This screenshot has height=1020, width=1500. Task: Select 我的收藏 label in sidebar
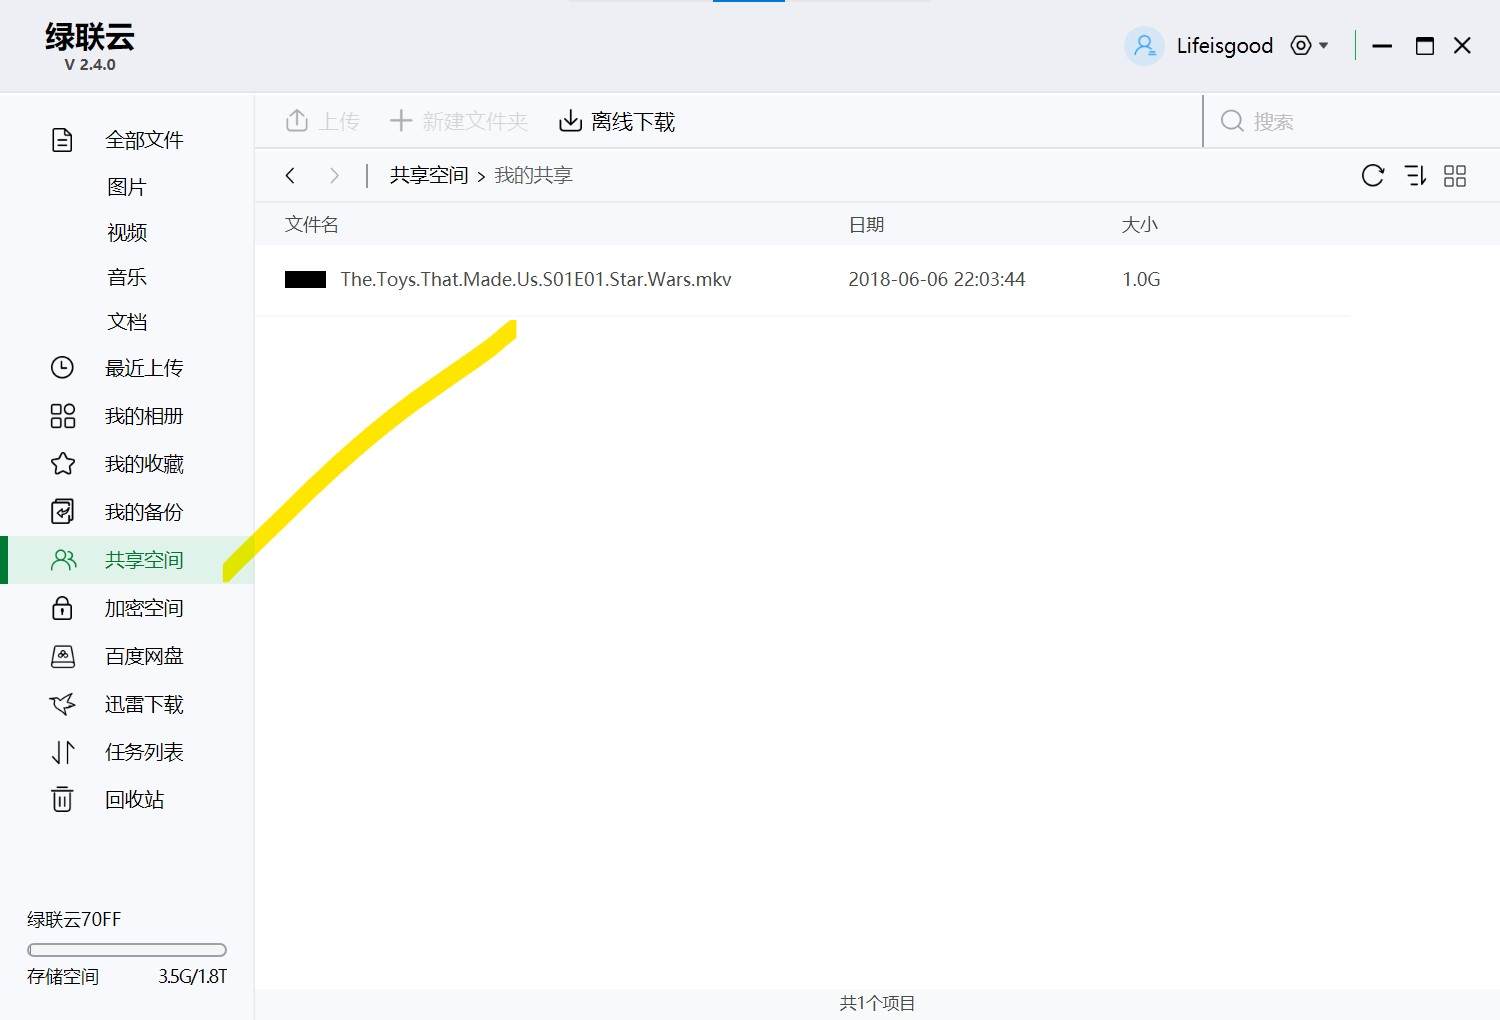[x=144, y=464]
